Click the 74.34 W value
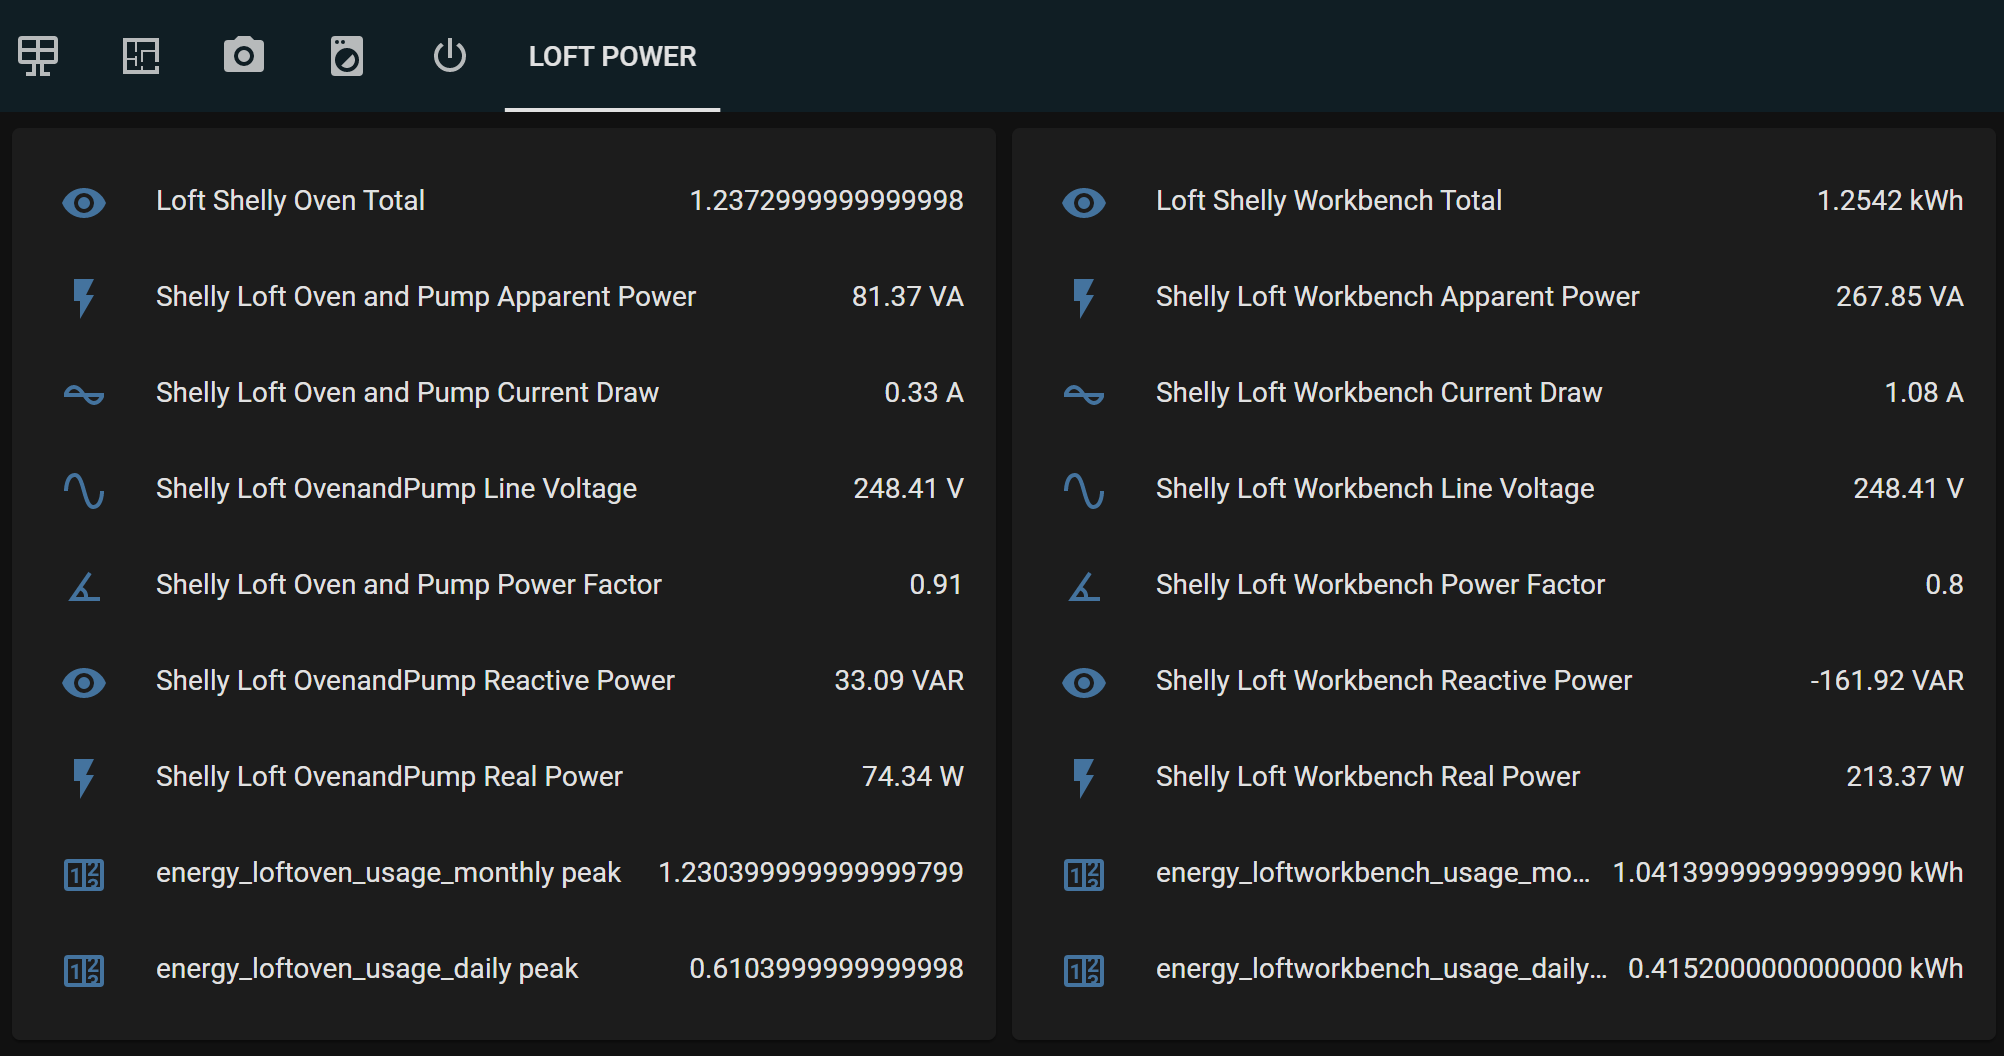 click(x=913, y=777)
